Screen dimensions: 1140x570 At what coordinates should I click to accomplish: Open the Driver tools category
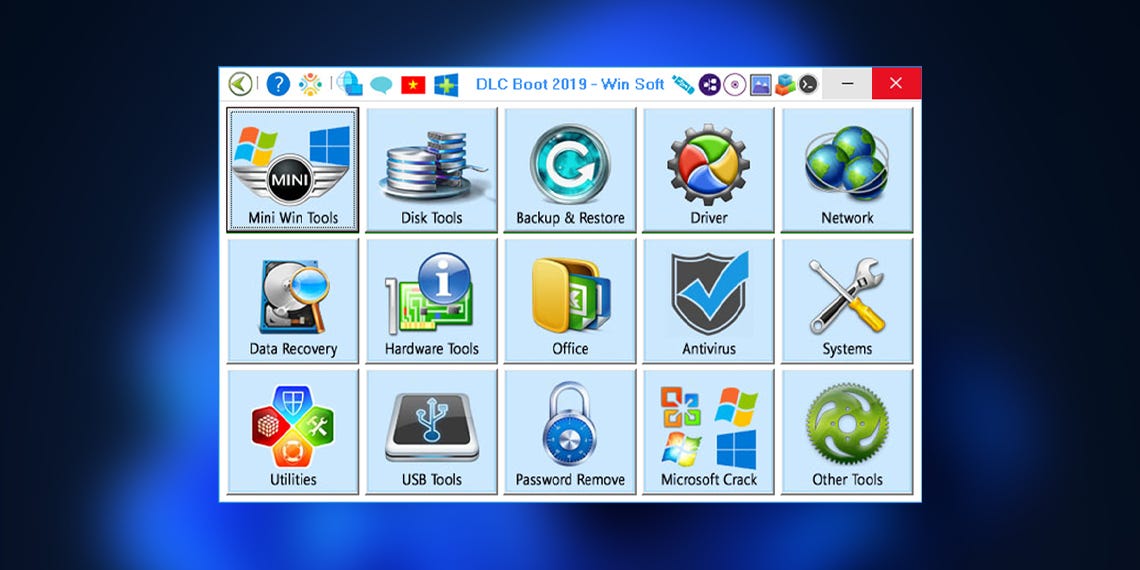click(x=709, y=170)
